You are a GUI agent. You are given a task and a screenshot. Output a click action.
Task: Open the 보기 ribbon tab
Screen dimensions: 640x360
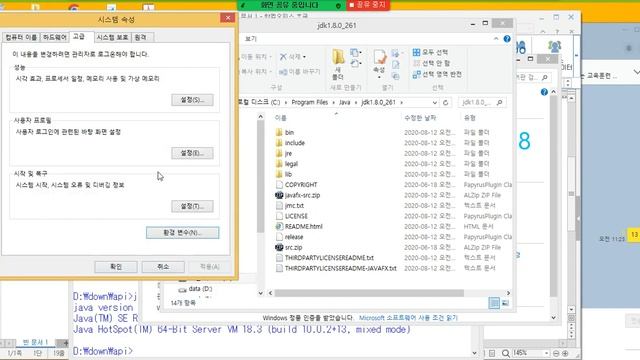pos(251,39)
